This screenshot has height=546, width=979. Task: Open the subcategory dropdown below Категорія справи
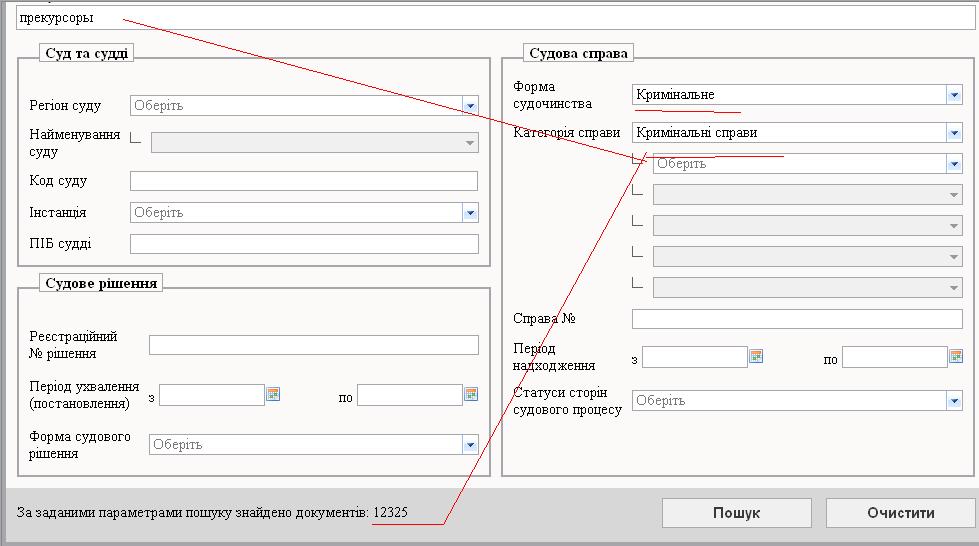pos(953,164)
